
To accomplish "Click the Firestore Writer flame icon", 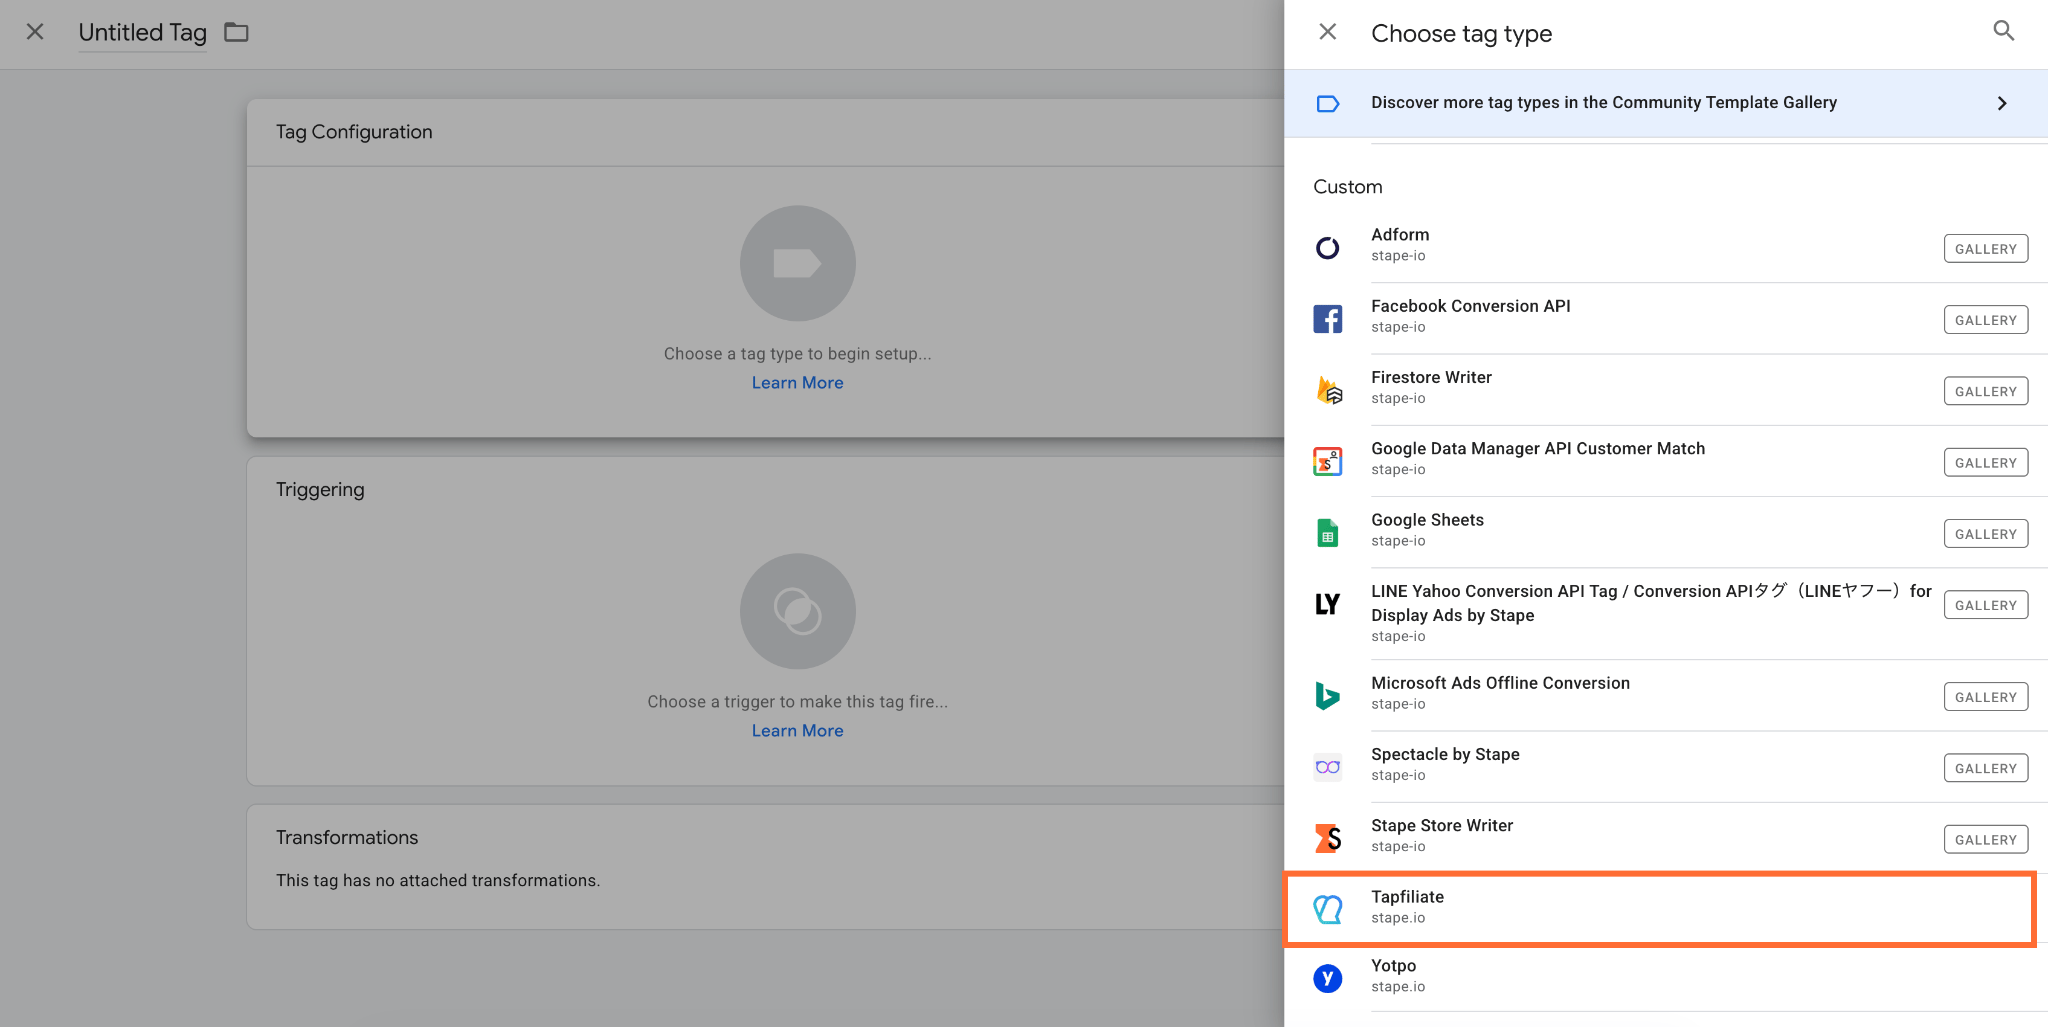I will click(1328, 390).
